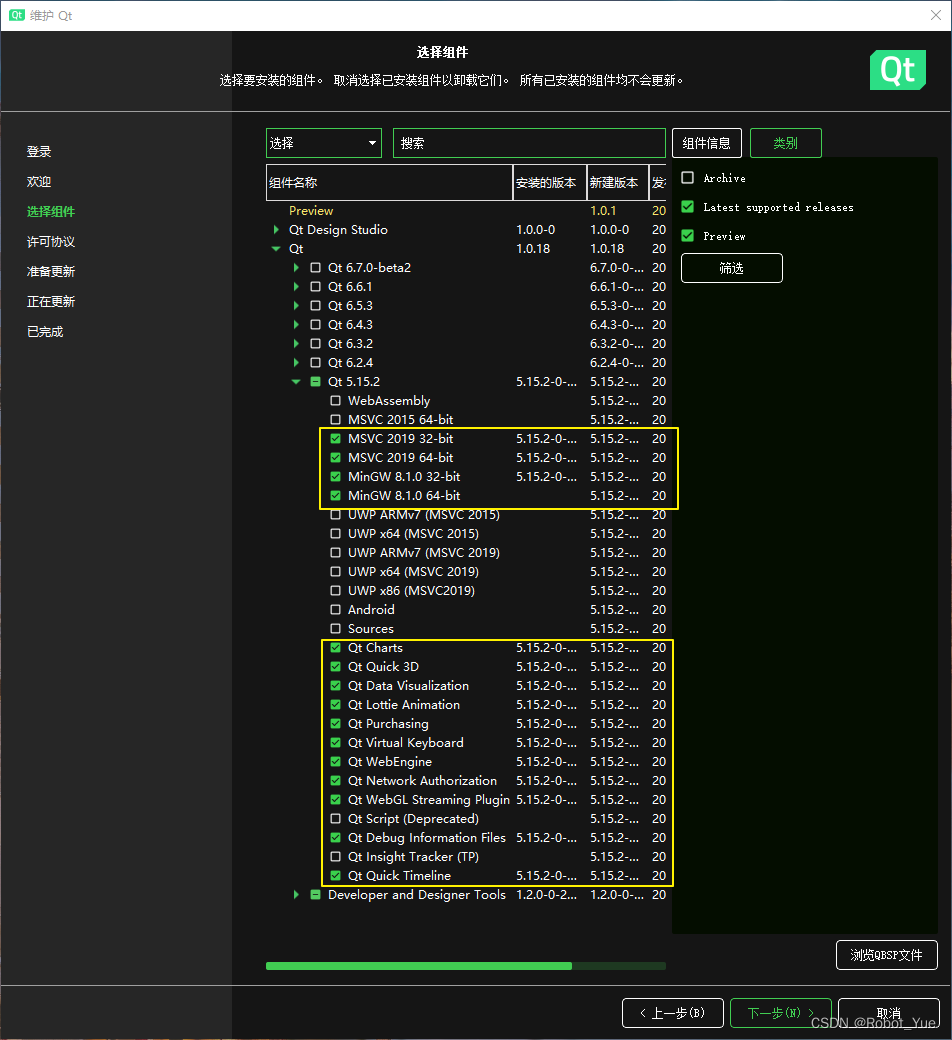Proceed with 下一步(N) button
The height and width of the screenshot is (1040, 952).
click(781, 1013)
